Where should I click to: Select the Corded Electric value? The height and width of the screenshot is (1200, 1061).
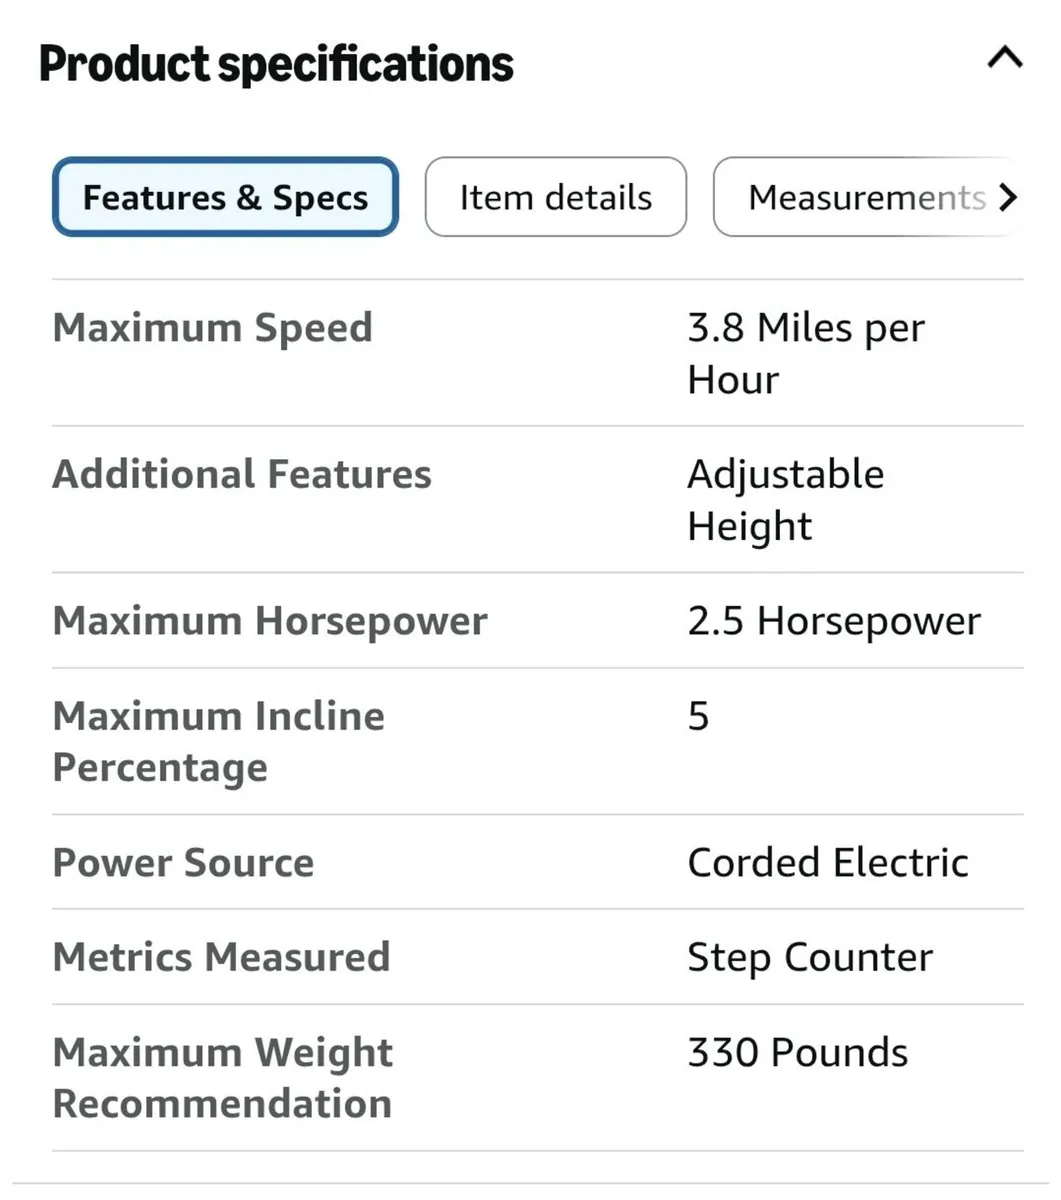pos(827,863)
